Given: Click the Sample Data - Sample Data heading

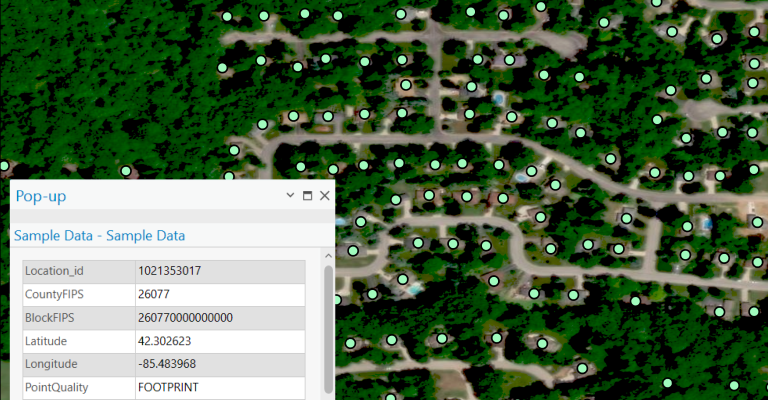Looking at the screenshot, I should pyautogui.click(x=98, y=236).
